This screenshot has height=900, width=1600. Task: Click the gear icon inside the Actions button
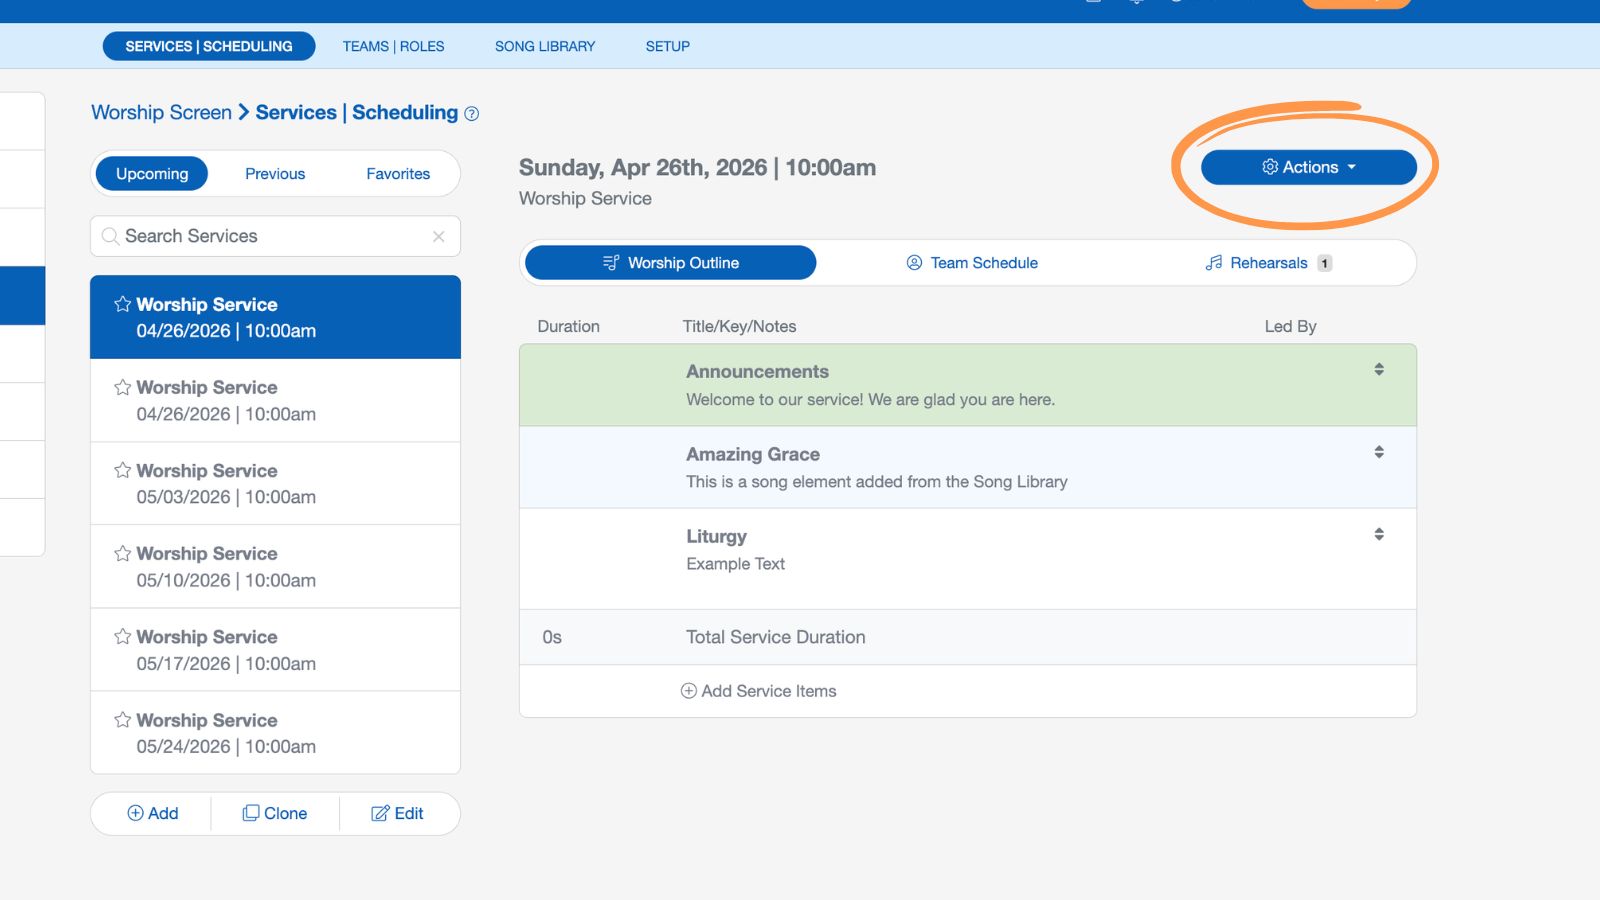coord(1269,167)
